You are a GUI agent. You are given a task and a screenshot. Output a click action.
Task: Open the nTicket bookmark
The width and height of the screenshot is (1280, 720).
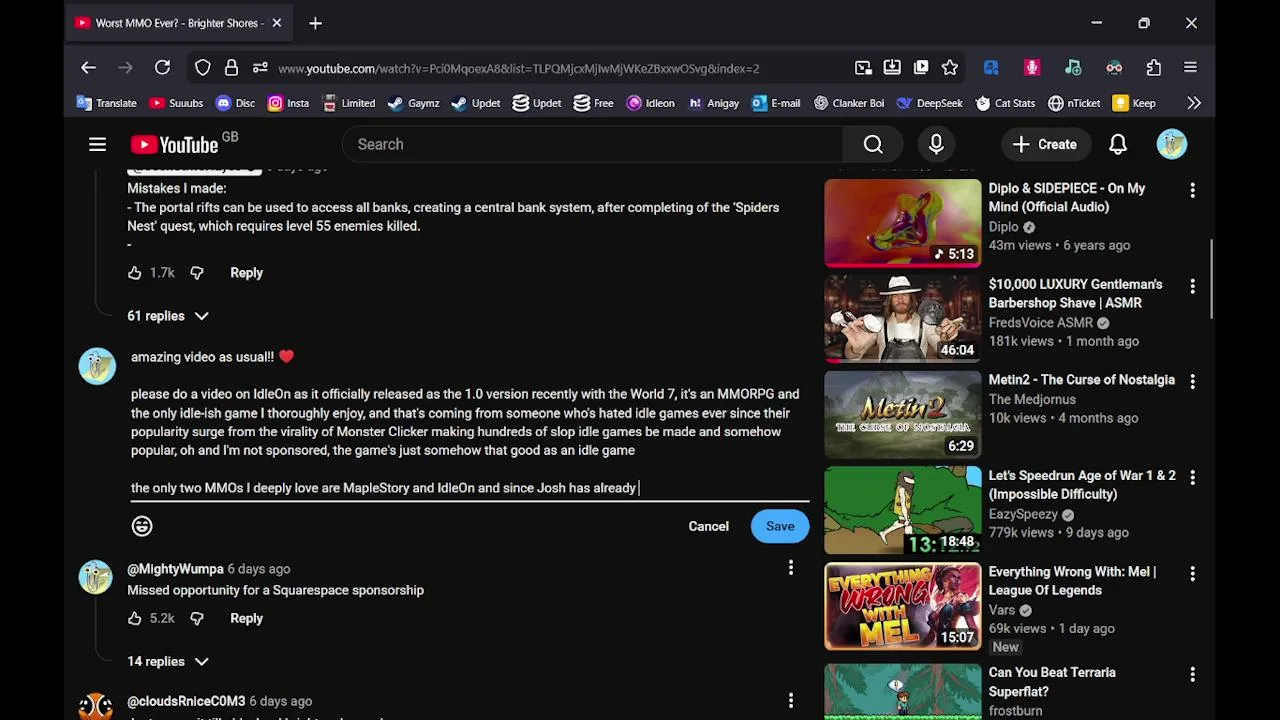pos(1074,103)
